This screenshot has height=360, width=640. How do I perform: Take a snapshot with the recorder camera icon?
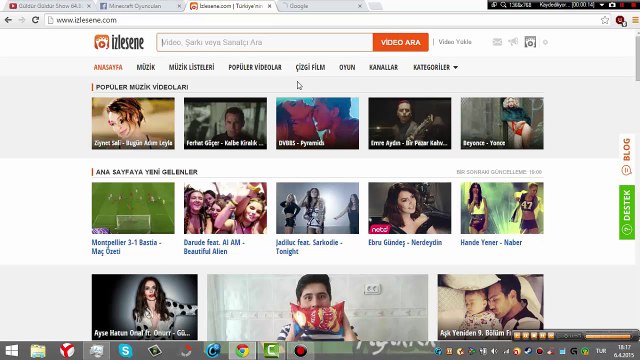[x=612, y=5]
